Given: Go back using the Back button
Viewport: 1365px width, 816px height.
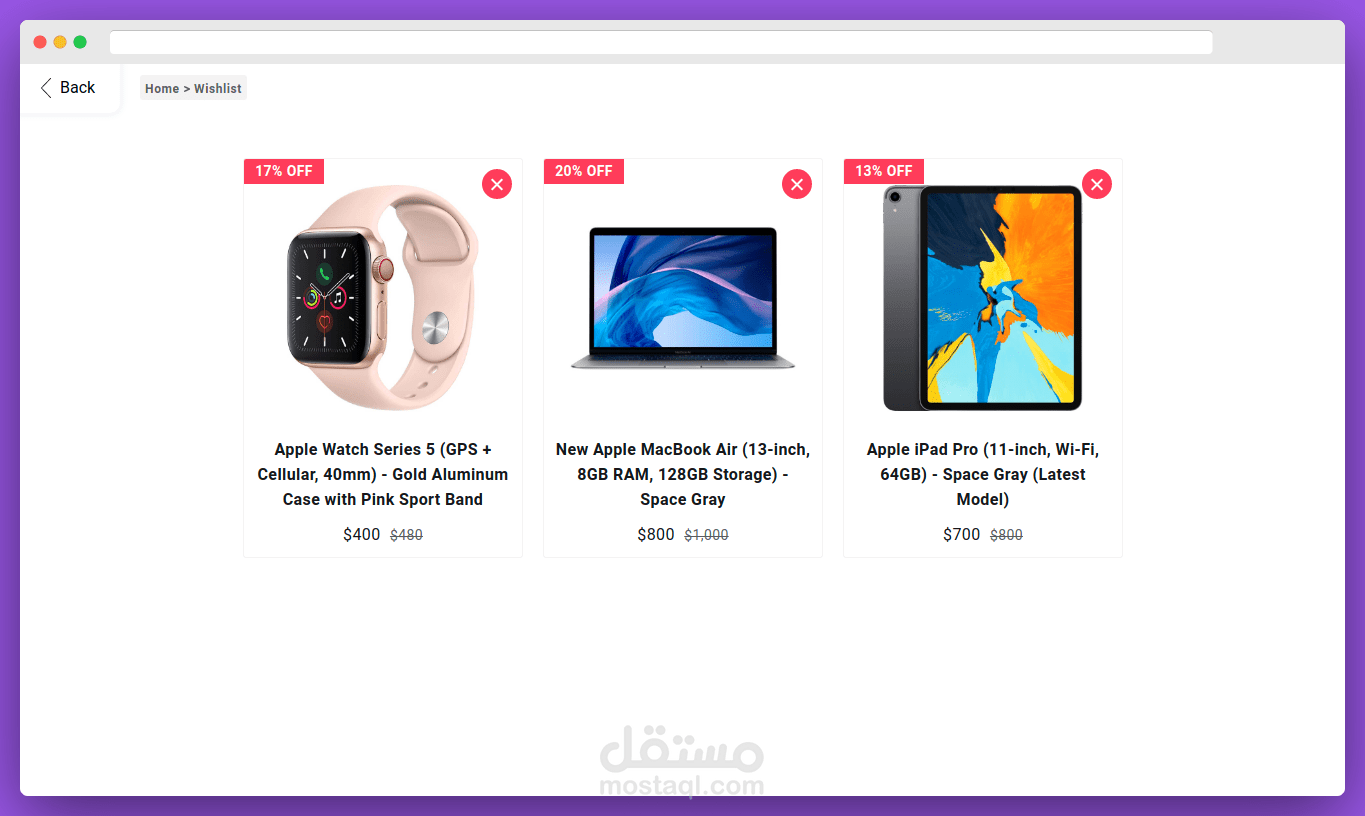Looking at the screenshot, I should [x=68, y=88].
